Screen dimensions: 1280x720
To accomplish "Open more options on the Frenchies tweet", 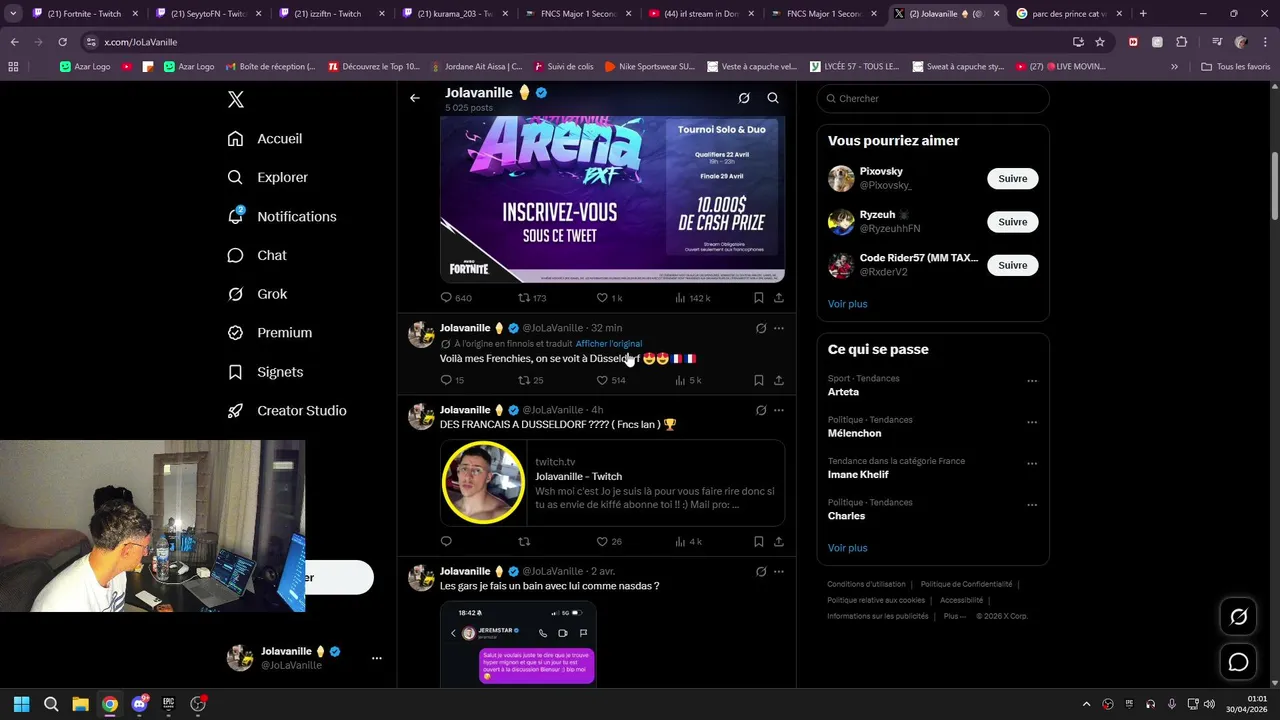I will 779,328.
